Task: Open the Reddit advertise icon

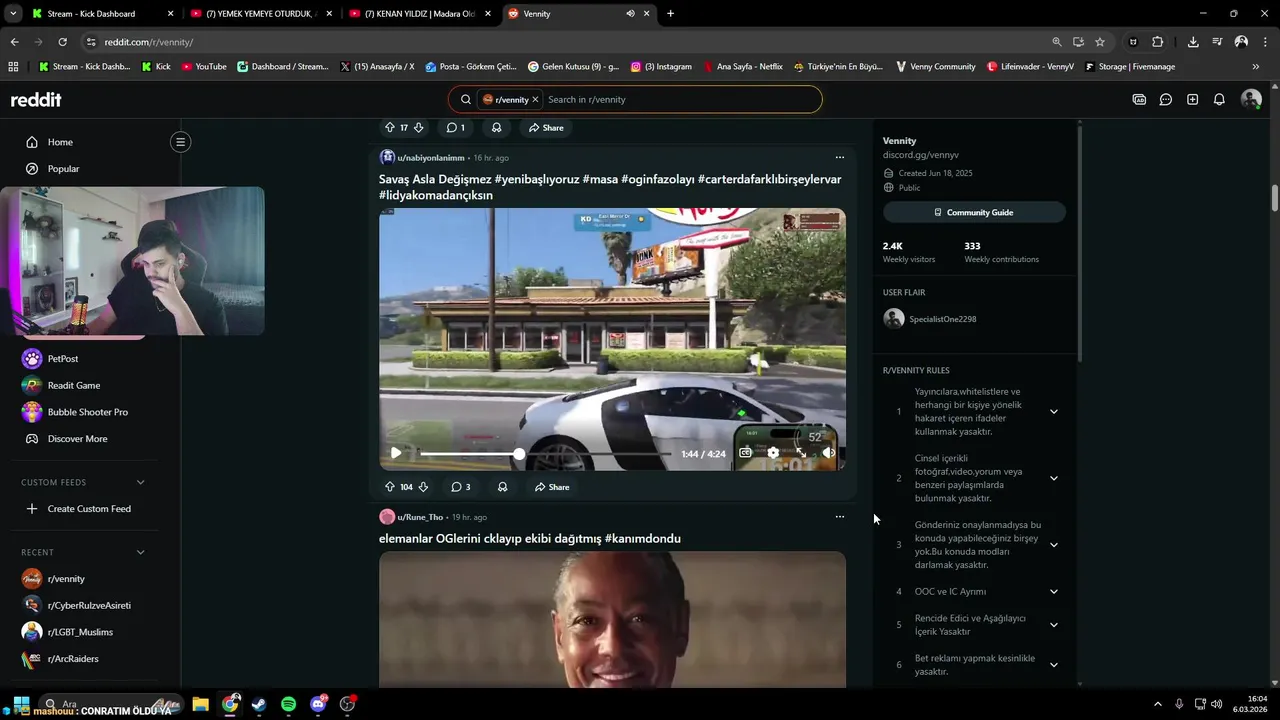Action: point(1139,100)
